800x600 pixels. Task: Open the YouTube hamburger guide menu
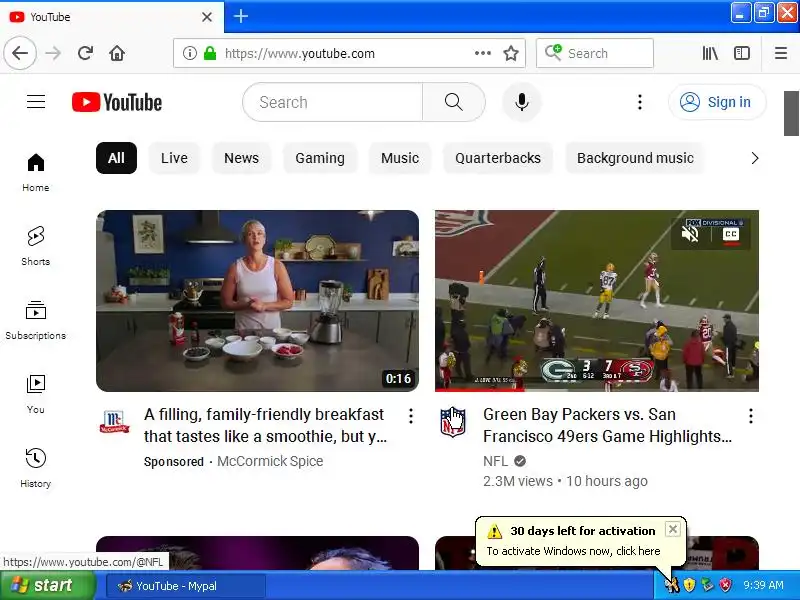pyautogui.click(x=36, y=102)
